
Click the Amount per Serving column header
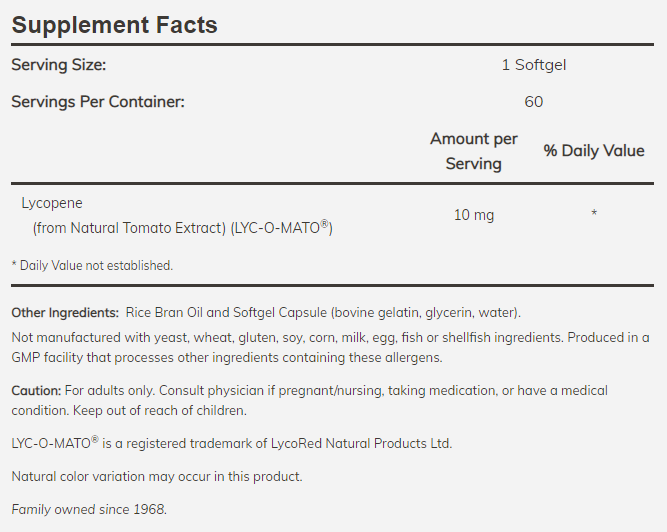pyautogui.click(x=473, y=150)
